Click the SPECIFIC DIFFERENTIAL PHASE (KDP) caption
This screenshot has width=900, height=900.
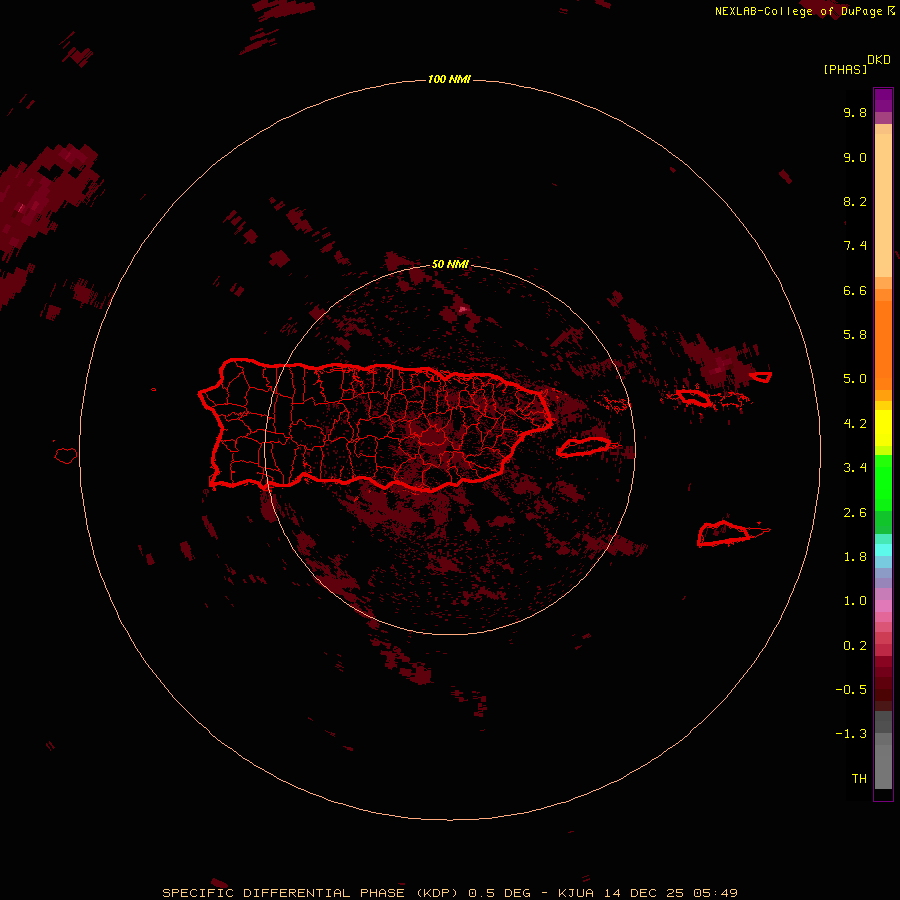310,893
